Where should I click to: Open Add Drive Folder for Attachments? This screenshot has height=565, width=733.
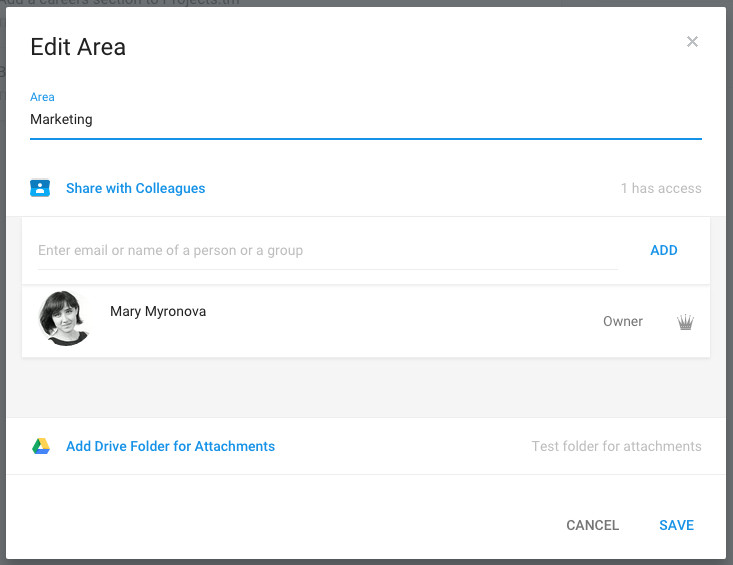coord(170,446)
